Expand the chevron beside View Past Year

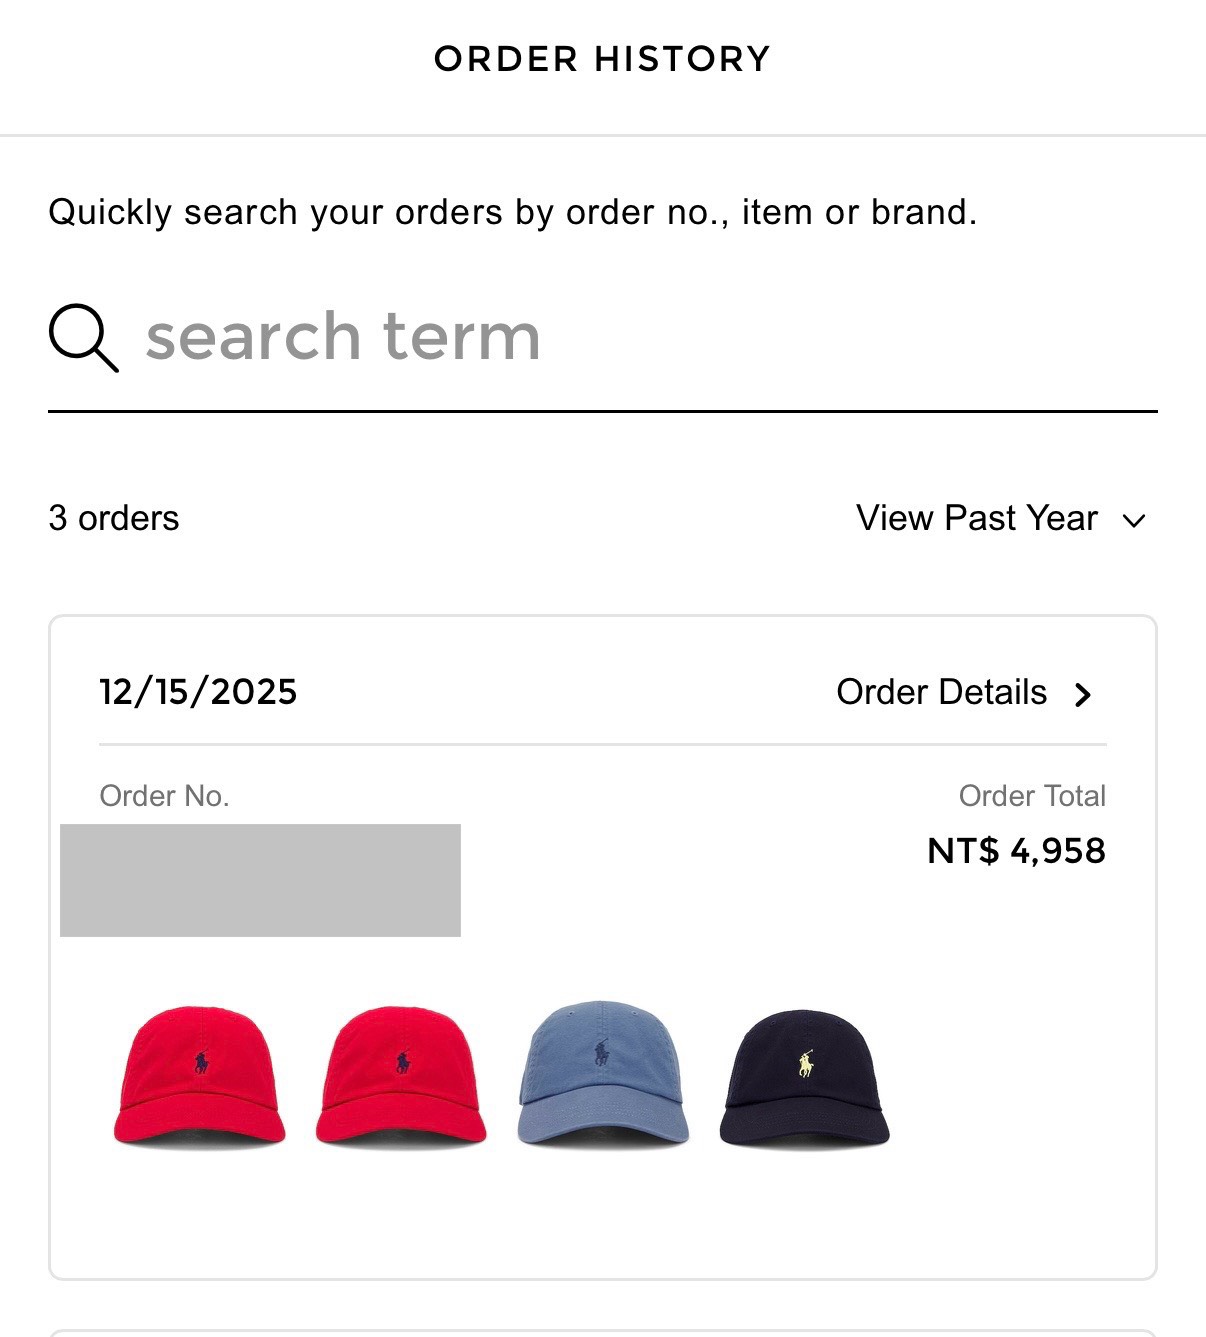1133,520
